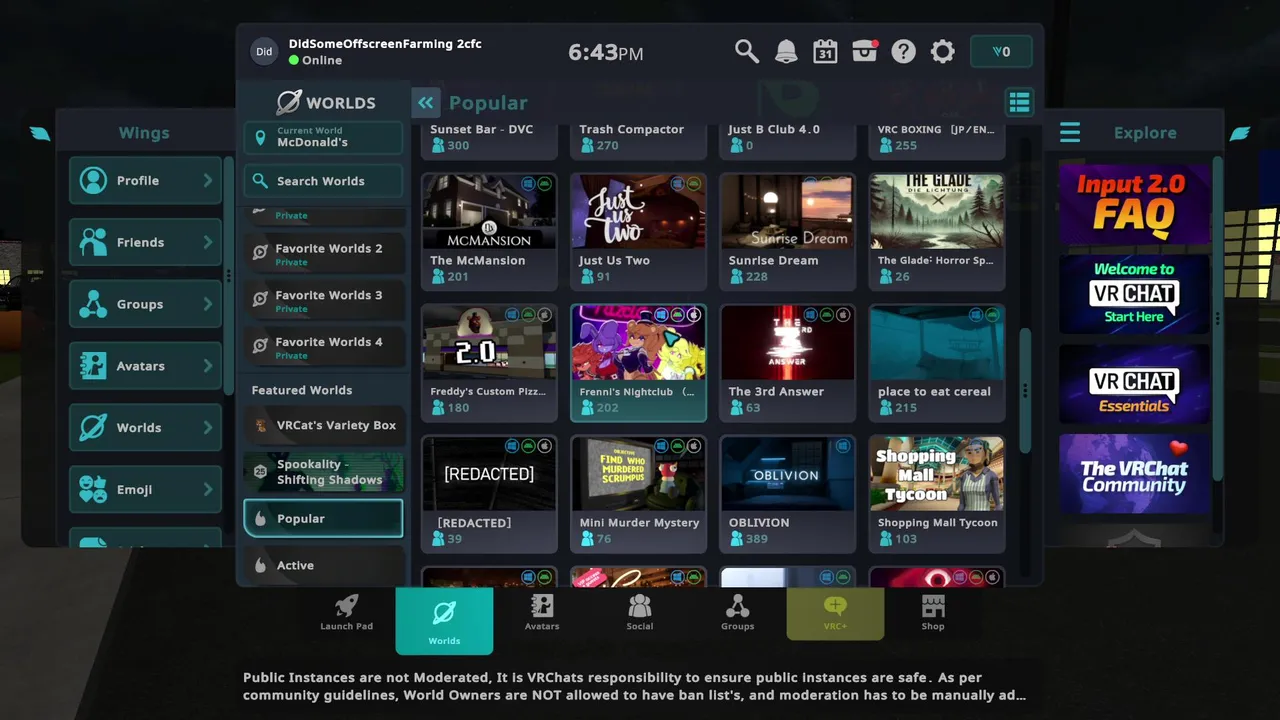Click the back double-arrow beside Popular
The width and height of the screenshot is (1280, 720).
(x=425, y=102)
